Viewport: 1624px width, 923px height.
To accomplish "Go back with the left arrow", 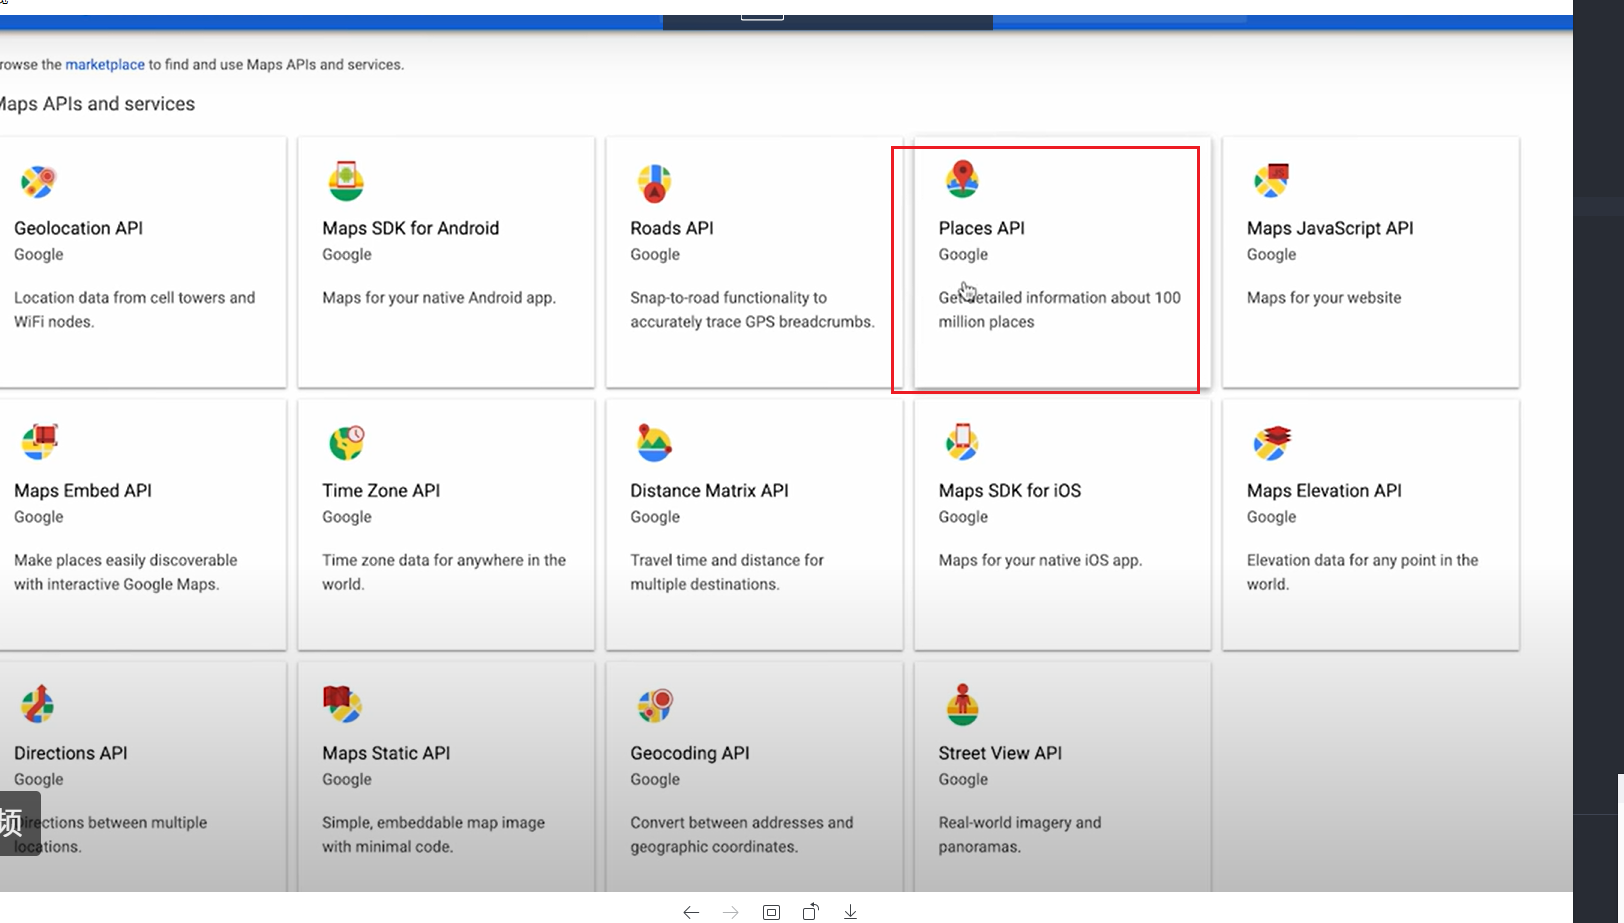I will tap(691, 912).
